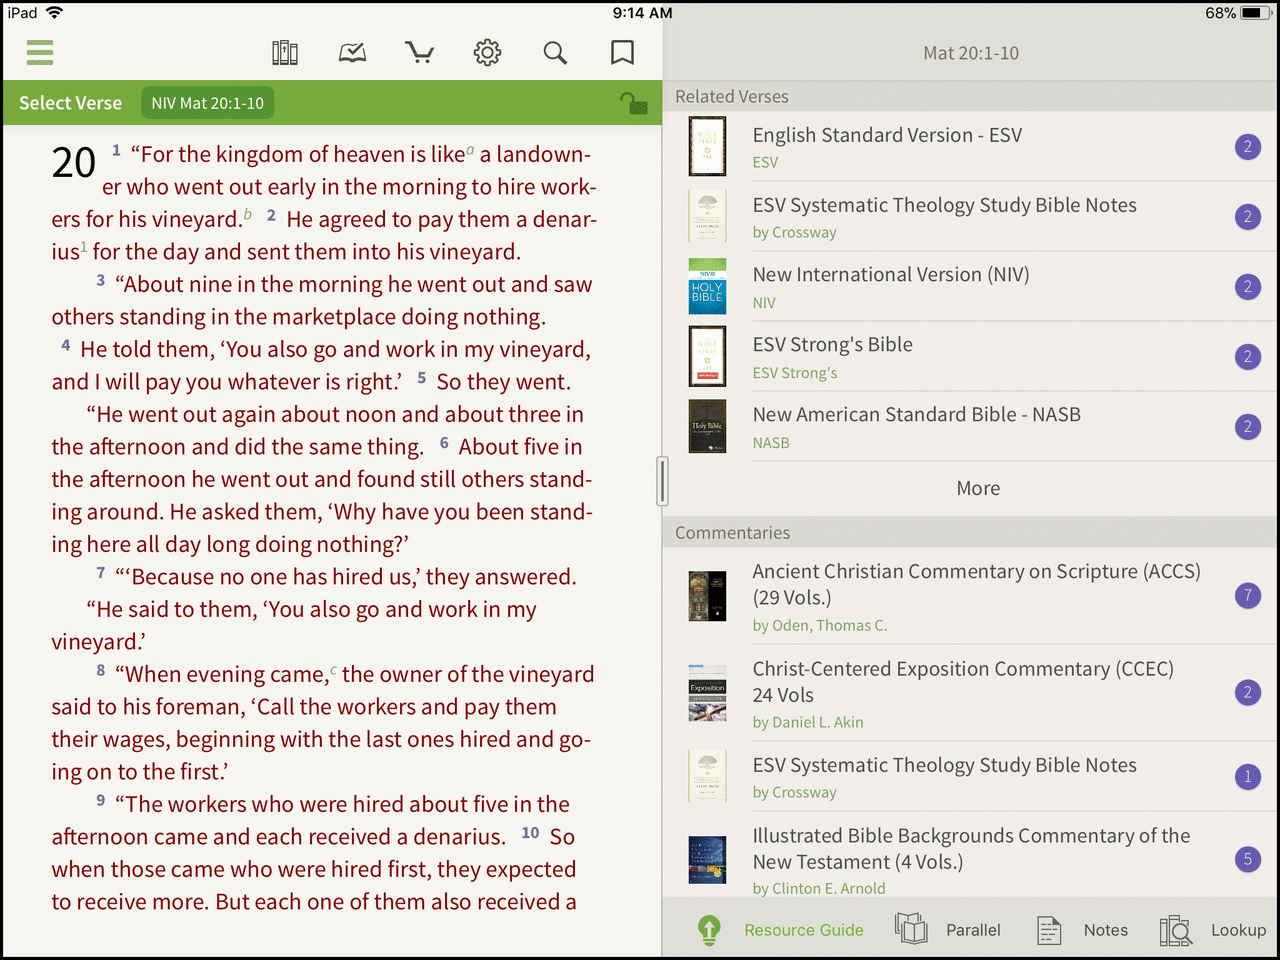The height and width of the screenshot is (960, 1280).
Task: Tap the 5 badge for Illustrated Bible Backgrounds
Action: click(x=1247, y=859)
